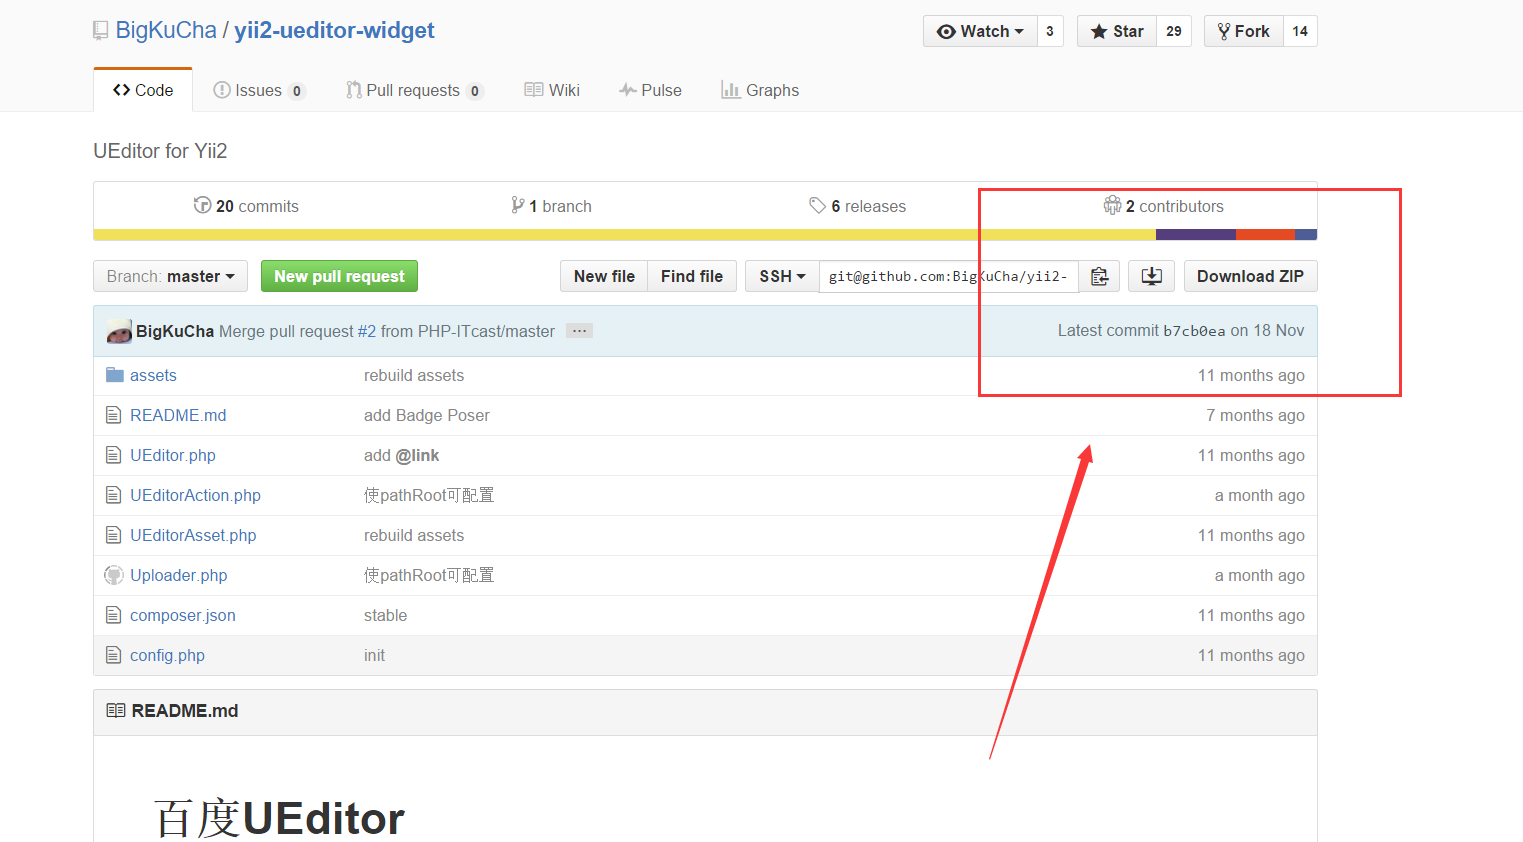The height and width of the screenshot is (842, 1523).
Task: Click the file icon for UEditorAsset.php row
Action: [114, 535]
